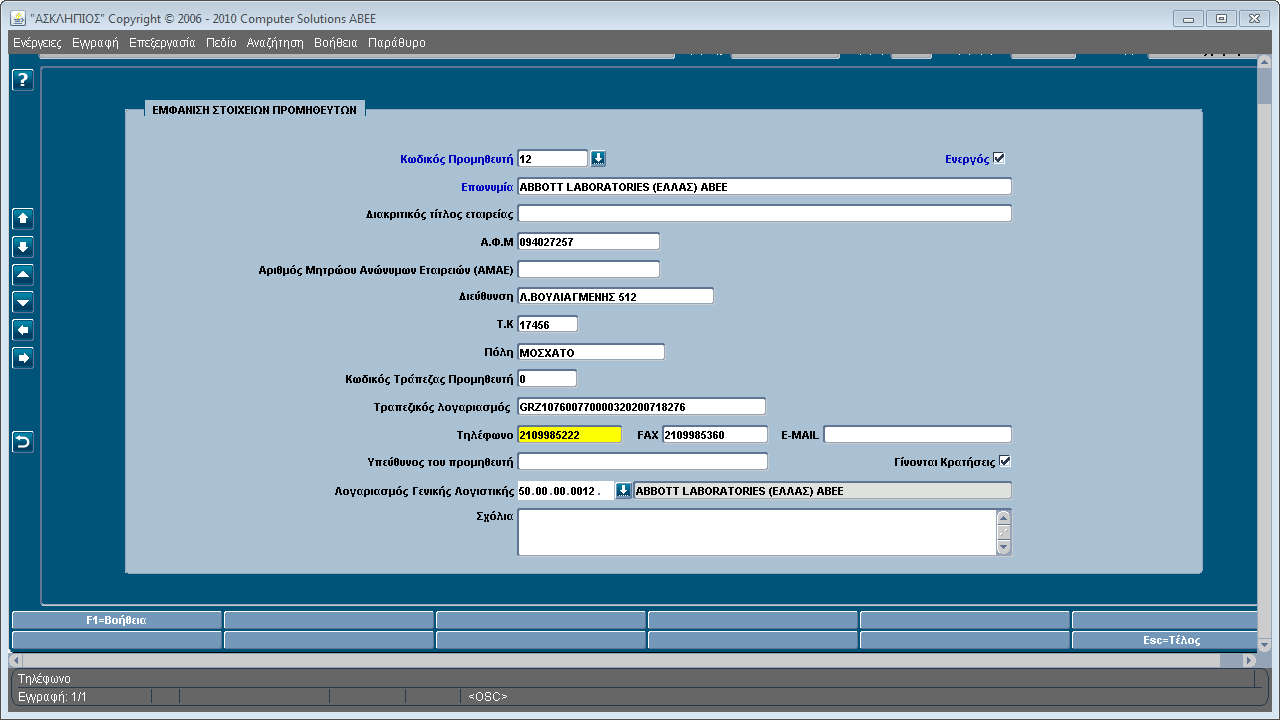
Task: Open the Λογαριασμός Γενικής Λογιστικής lookup list
Action: pyautogui.click(x=623, y=490)
